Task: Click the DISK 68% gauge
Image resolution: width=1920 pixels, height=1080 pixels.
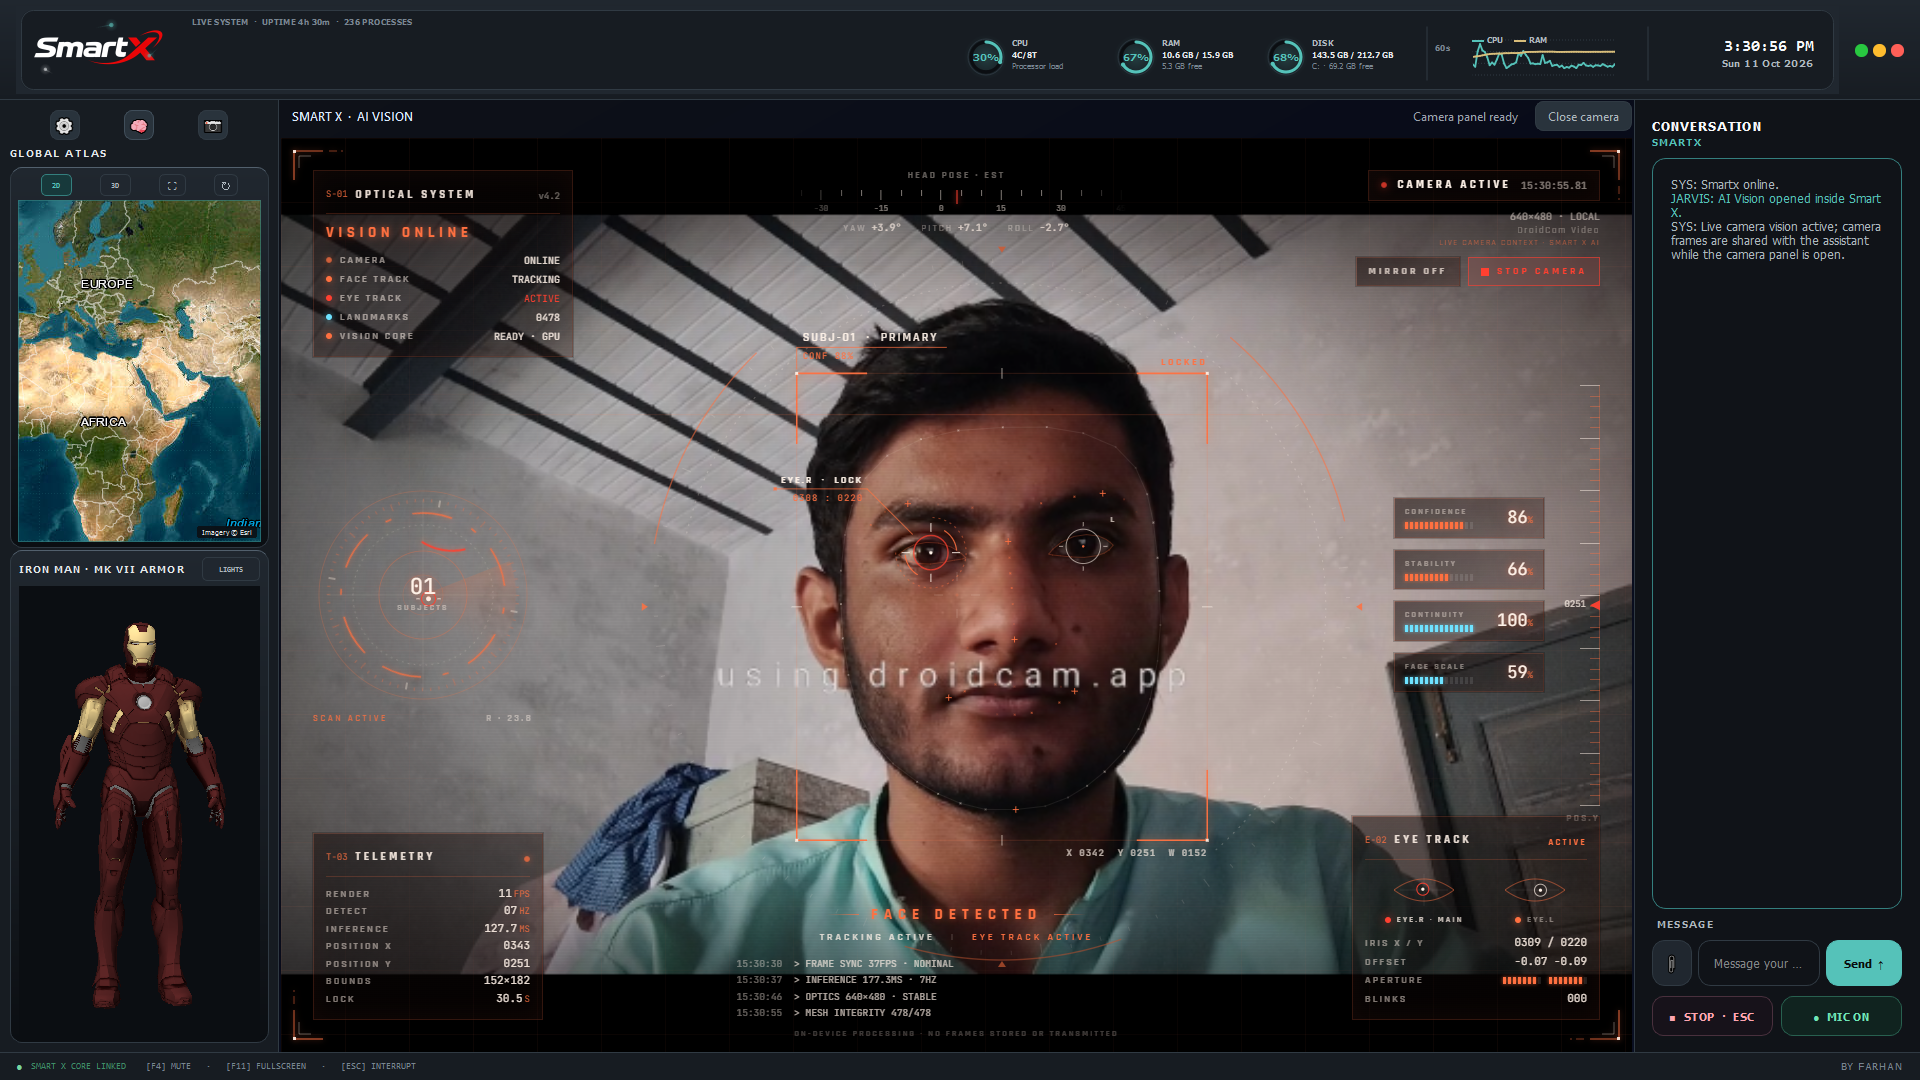Action: point(1285,57)
